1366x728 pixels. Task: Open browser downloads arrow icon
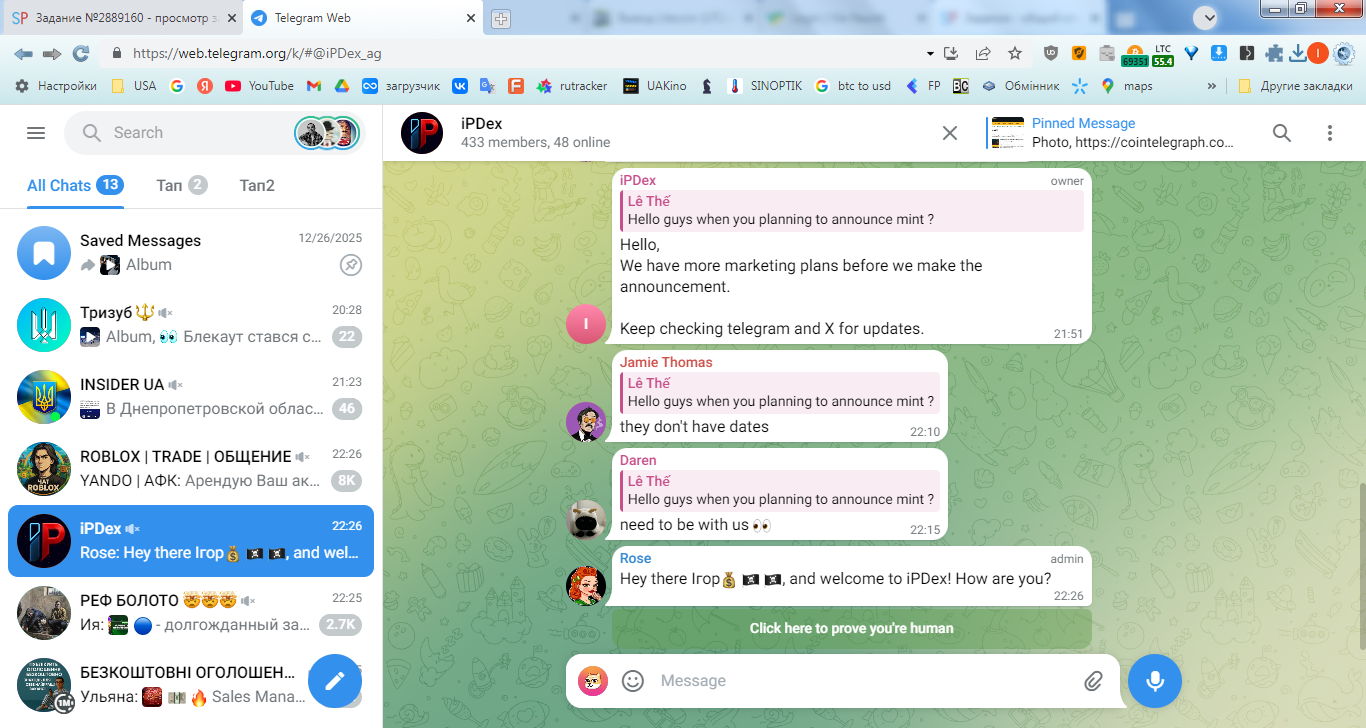click(1297, 54)
